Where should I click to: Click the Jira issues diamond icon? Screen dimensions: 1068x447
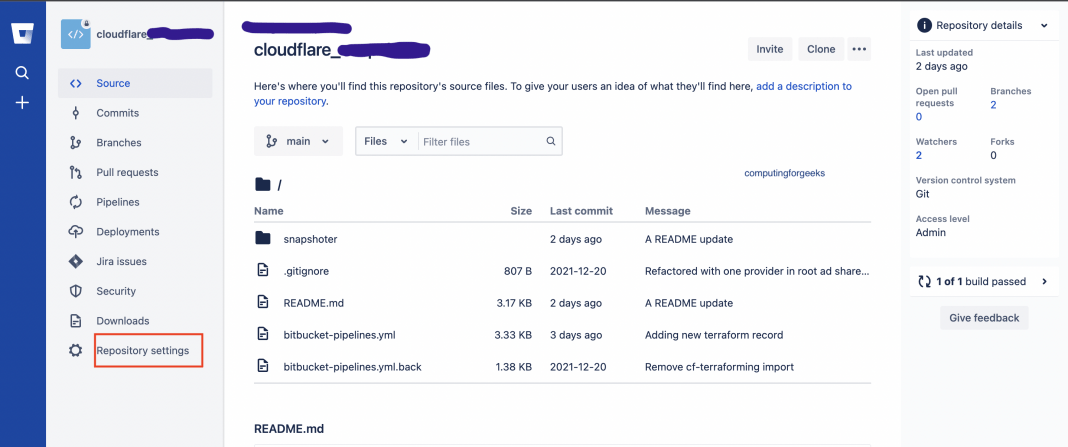pos(75,262)
